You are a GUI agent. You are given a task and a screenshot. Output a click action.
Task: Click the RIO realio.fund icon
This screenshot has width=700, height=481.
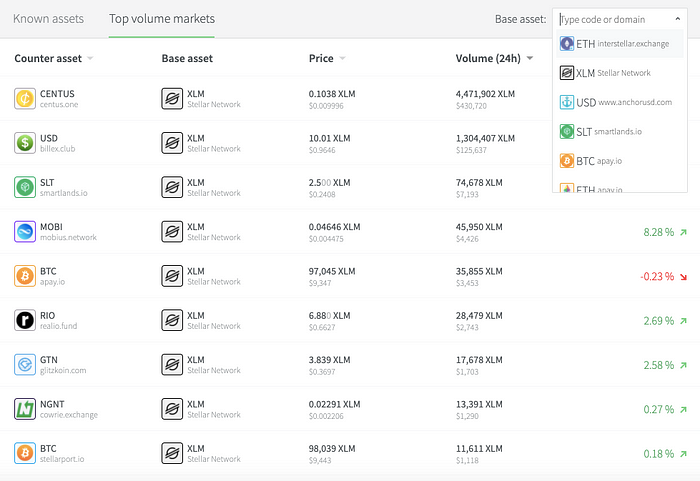[25, 320]
